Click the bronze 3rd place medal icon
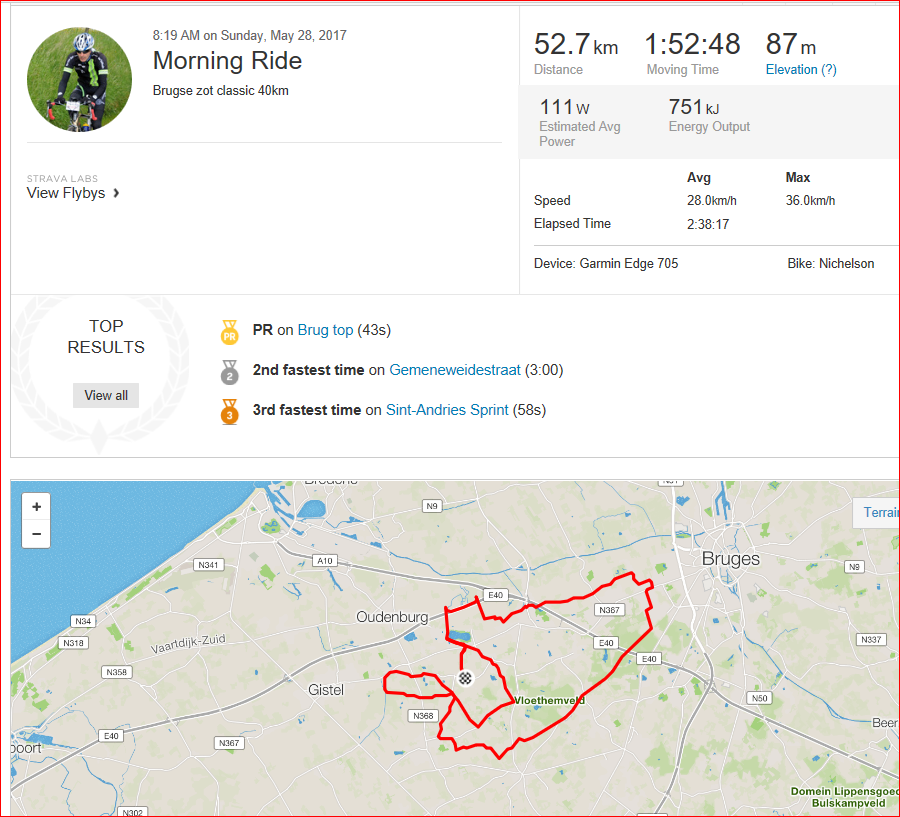900x817 pixels. click(230, 412)
